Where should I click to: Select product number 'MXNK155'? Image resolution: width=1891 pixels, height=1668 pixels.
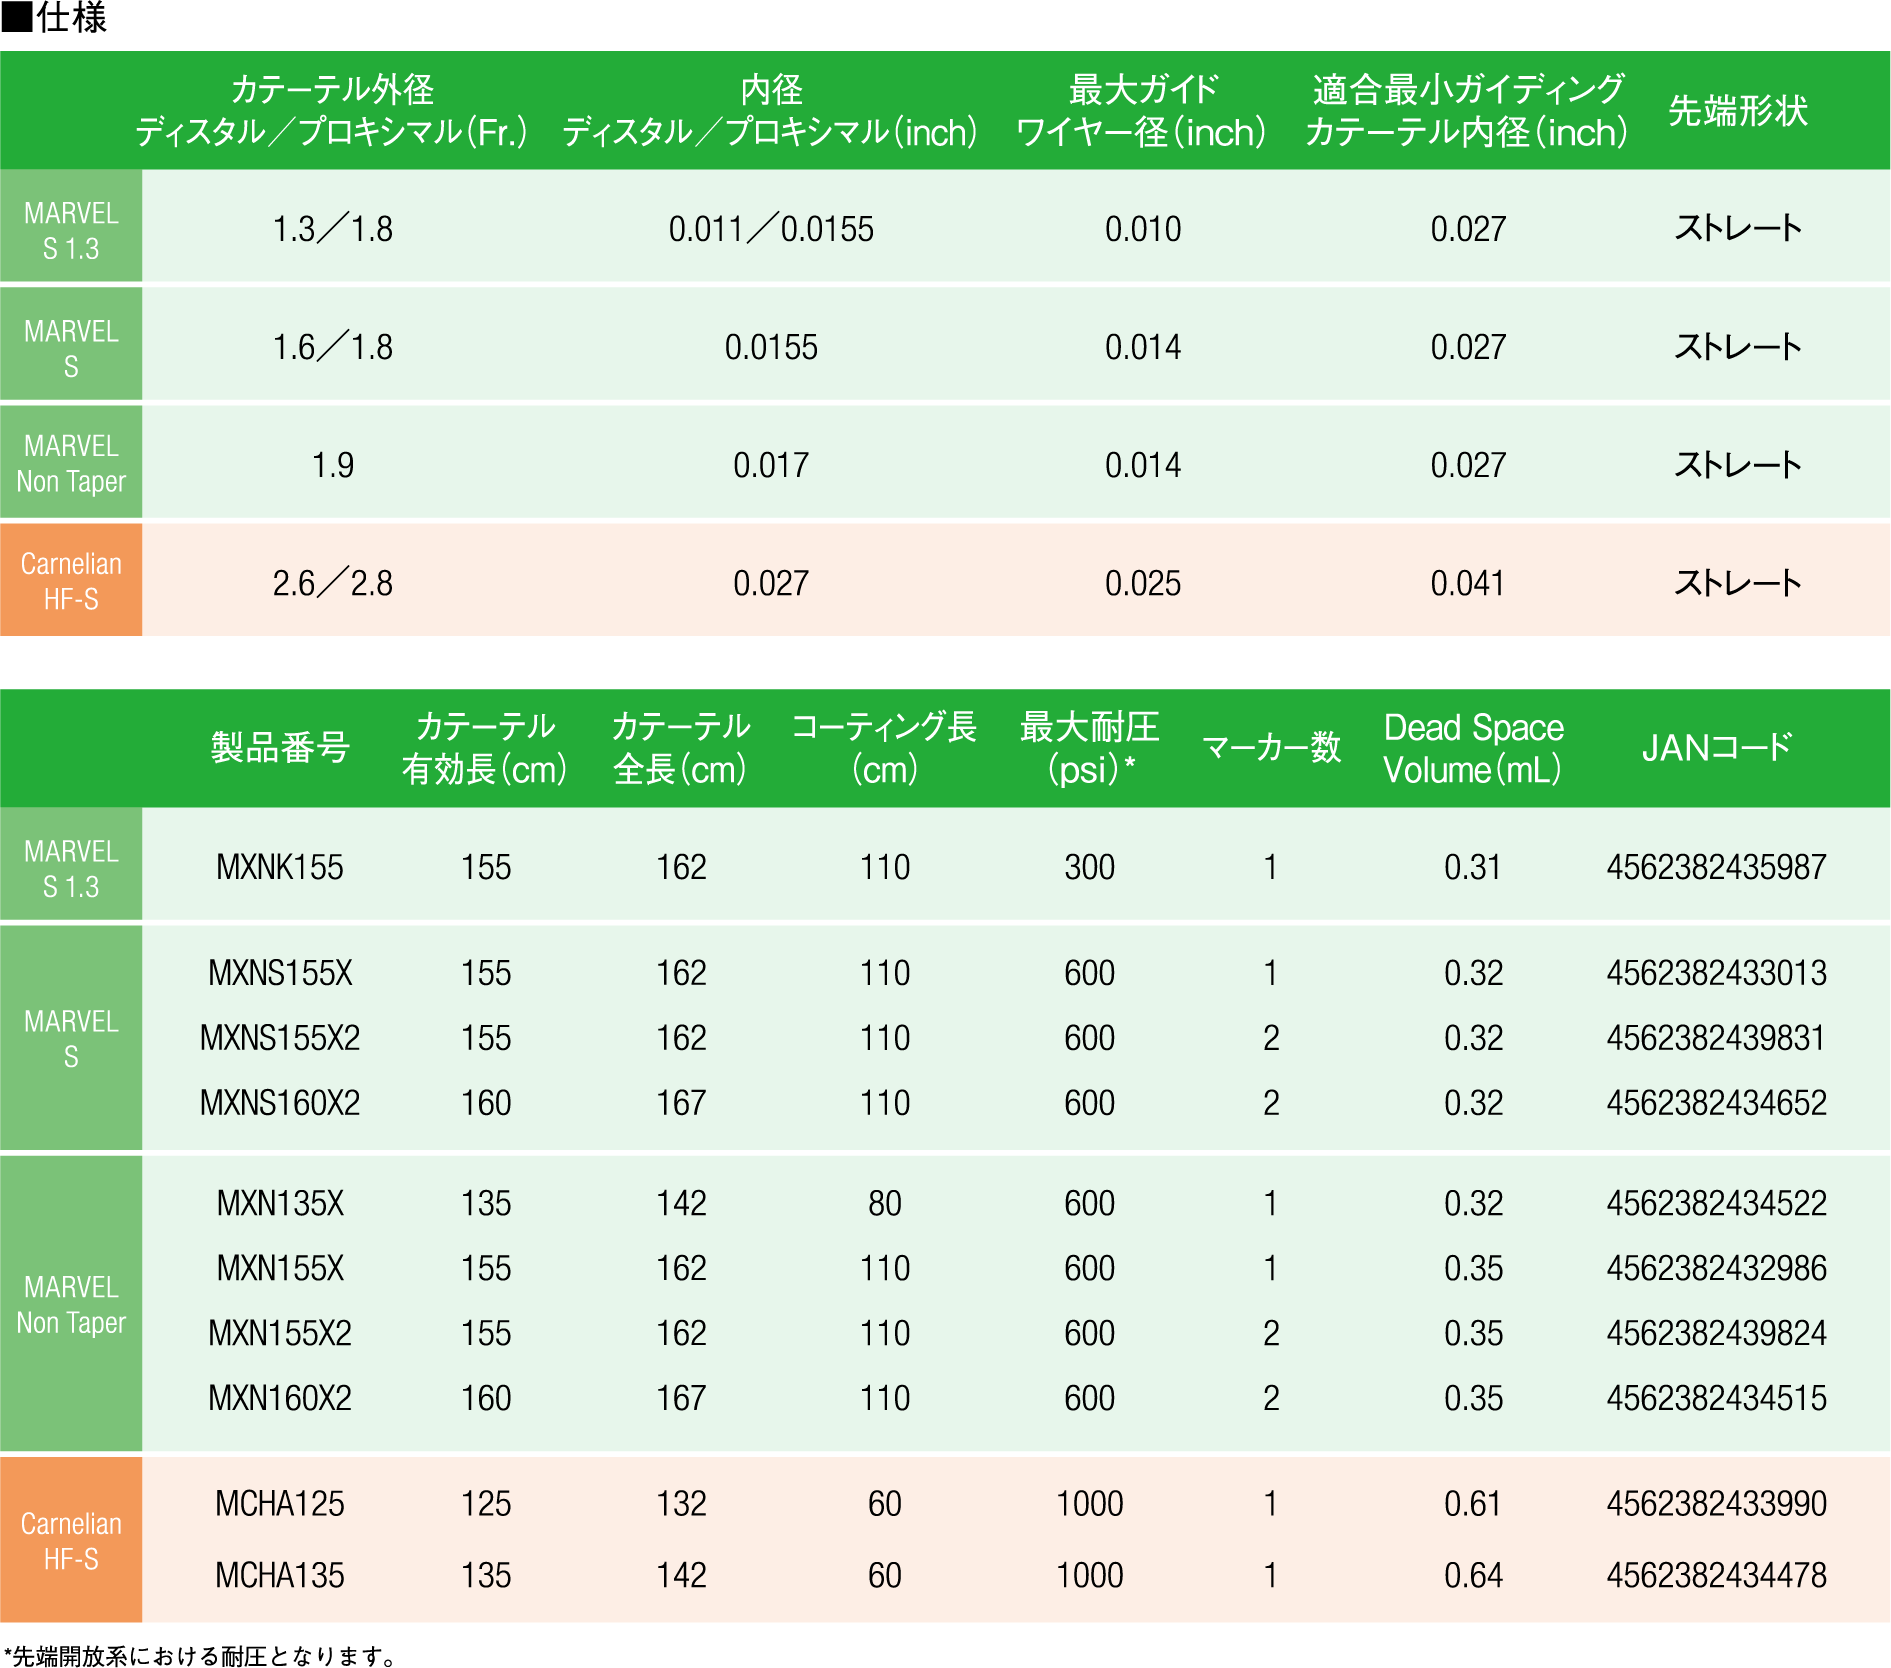(x=280, y=867)
